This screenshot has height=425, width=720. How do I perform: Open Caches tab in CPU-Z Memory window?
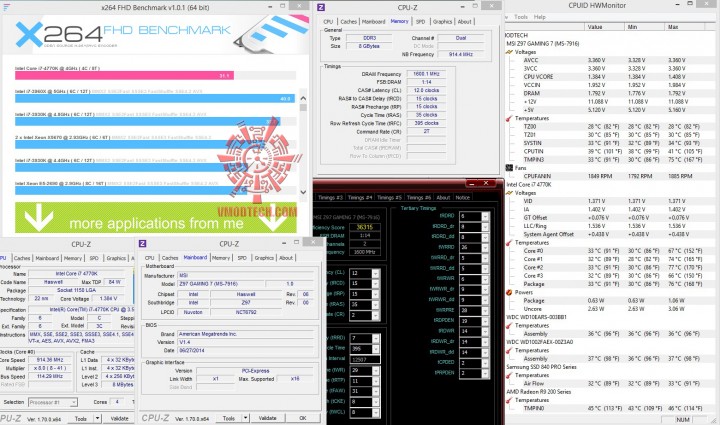click(x=349, y=22)
